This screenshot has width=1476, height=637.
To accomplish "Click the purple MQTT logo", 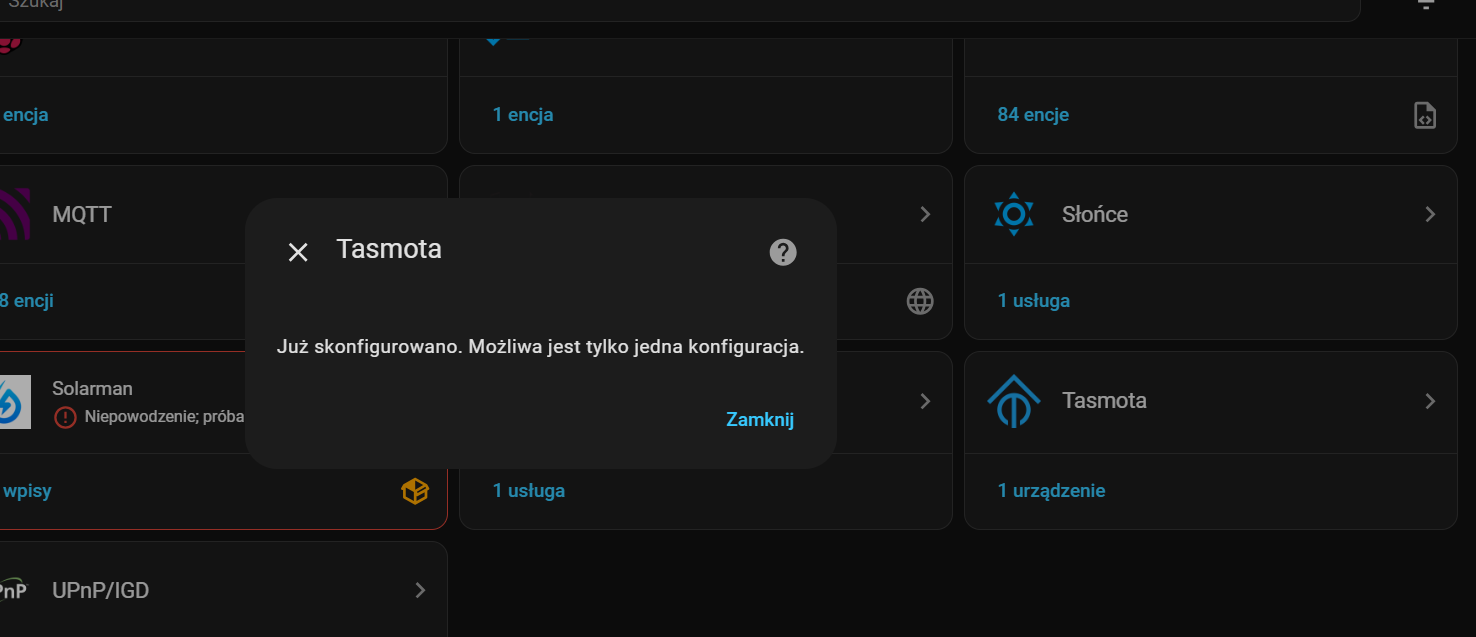I will coord(14,214).
